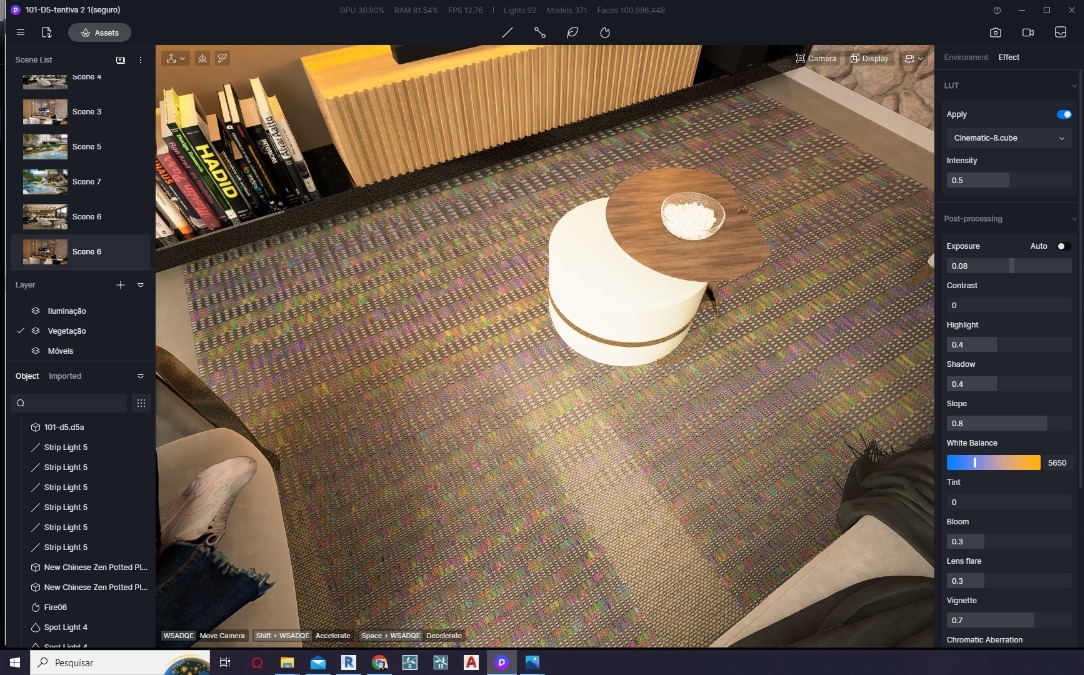Switch to the Environment tab
The height and width of the screenshot is (675, 1084).
pos(966,57)
